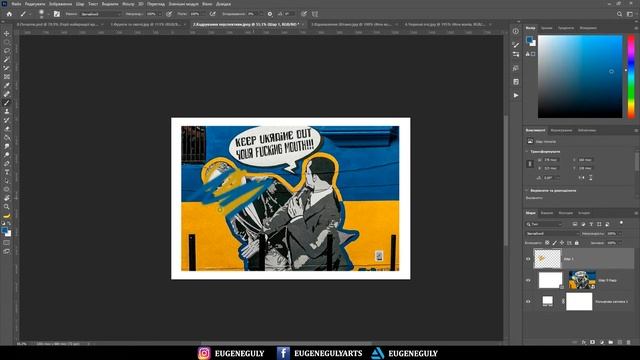640x360 pixels.
Task: Open layer opacity slider arrow
Action: pos(620,233)
